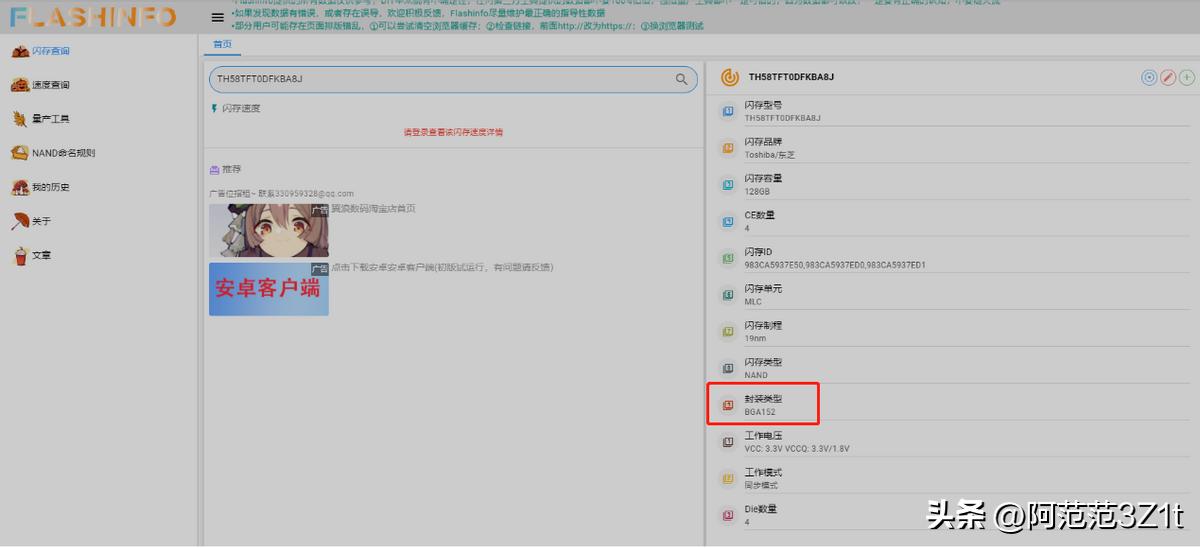This screenshot has height=548, width=1200.
Task: Click the red login prompt for flash speed
Action: click(453, 131)
